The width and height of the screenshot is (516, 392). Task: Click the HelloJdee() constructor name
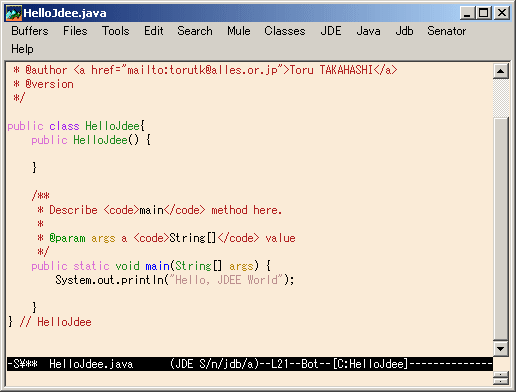coord(100,140)
